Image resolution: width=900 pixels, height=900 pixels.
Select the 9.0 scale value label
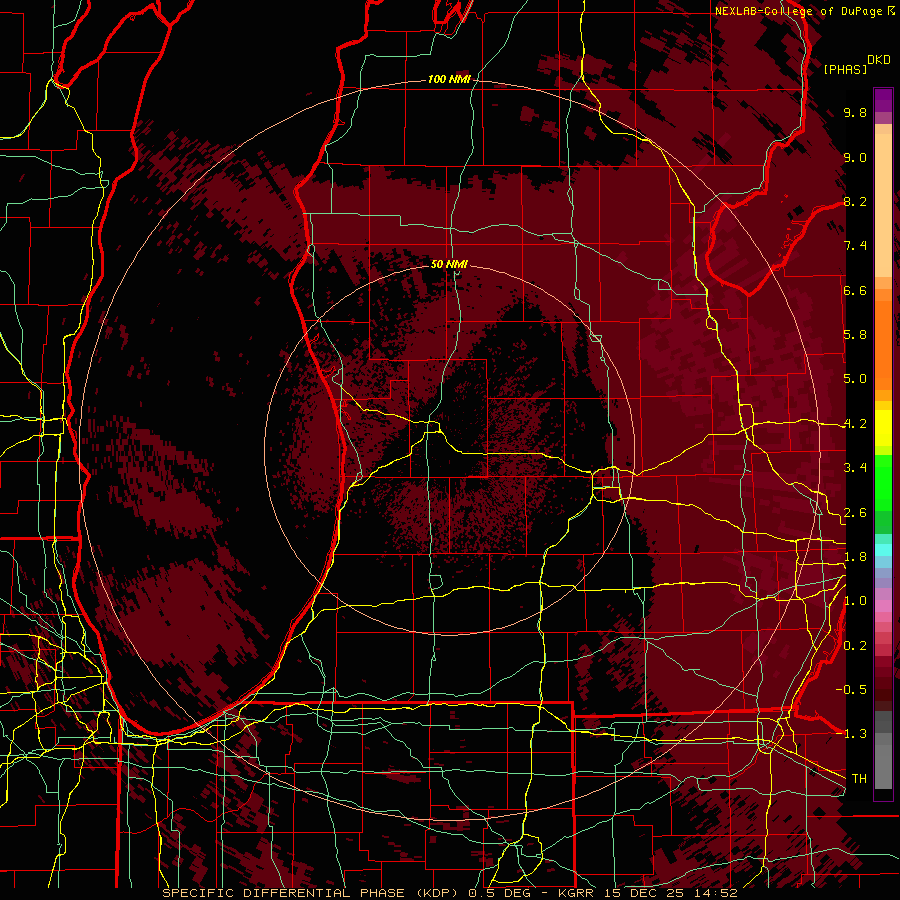(x=855, y=157)
